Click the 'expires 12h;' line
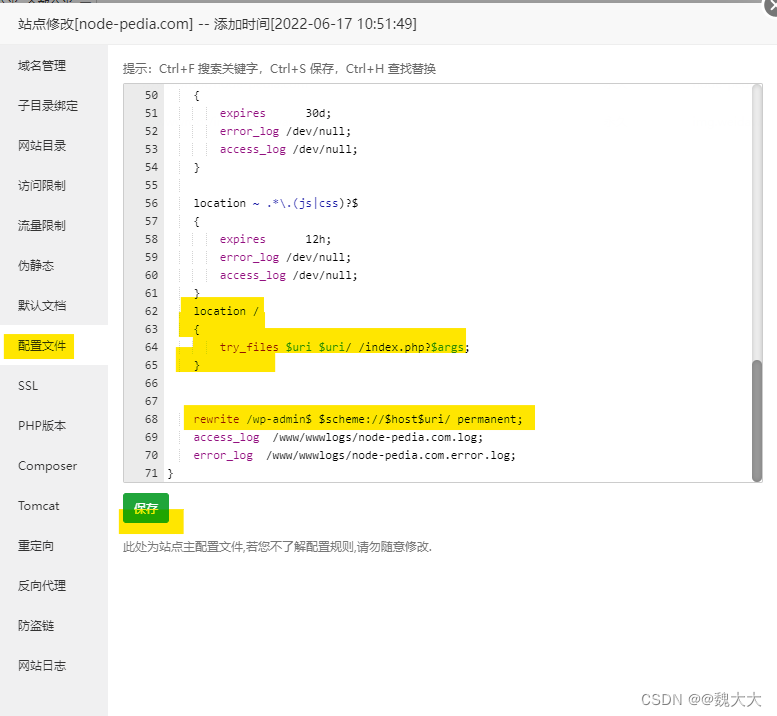Viewport: 777px width, 716px height. [275, 239]
